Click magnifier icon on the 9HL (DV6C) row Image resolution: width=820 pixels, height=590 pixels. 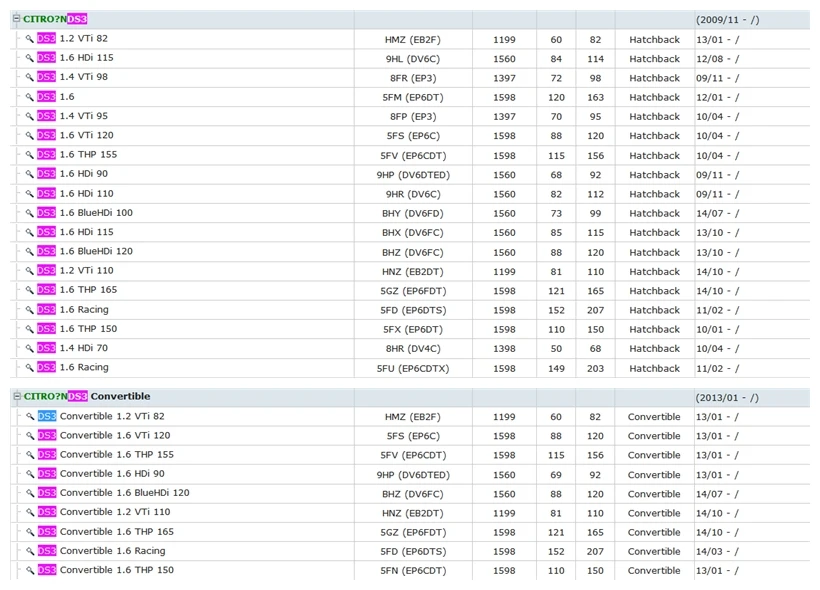pos(30,58)
